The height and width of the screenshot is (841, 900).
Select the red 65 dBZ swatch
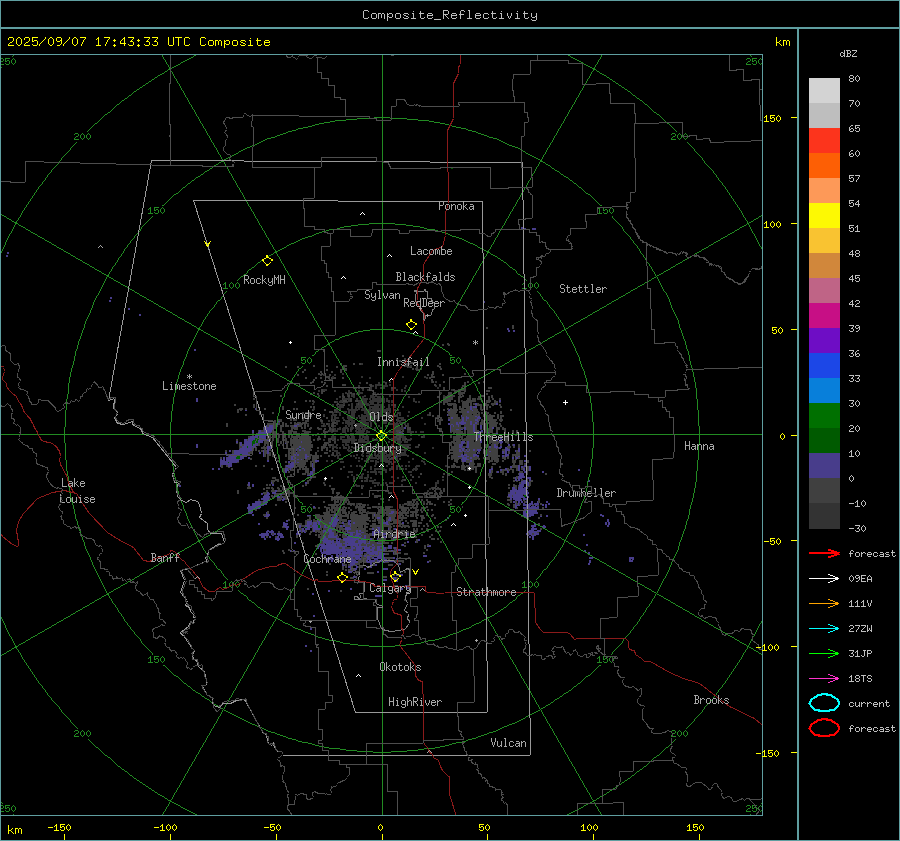point(824,141)
